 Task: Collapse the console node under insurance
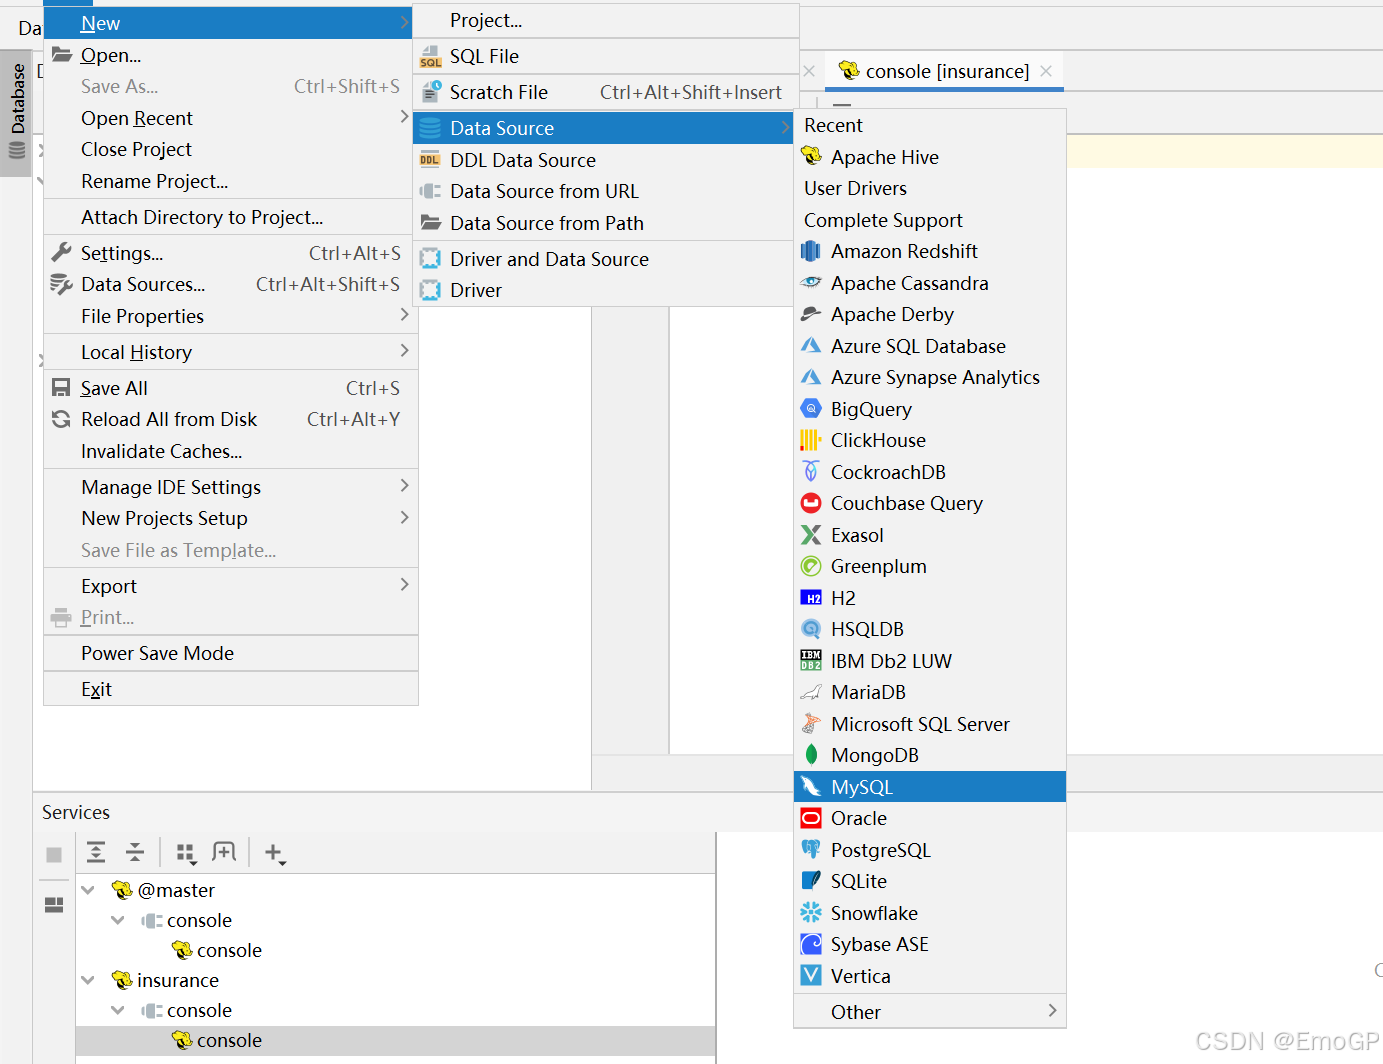(x=118, y=1010)
